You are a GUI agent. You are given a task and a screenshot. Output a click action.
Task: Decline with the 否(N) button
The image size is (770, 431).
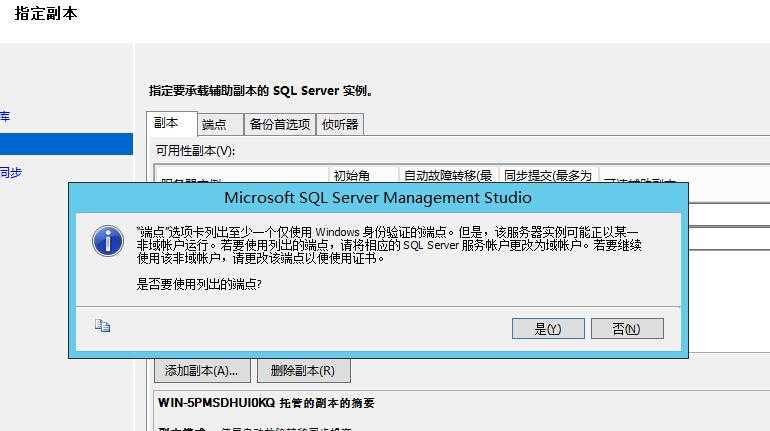coord(627,328)
